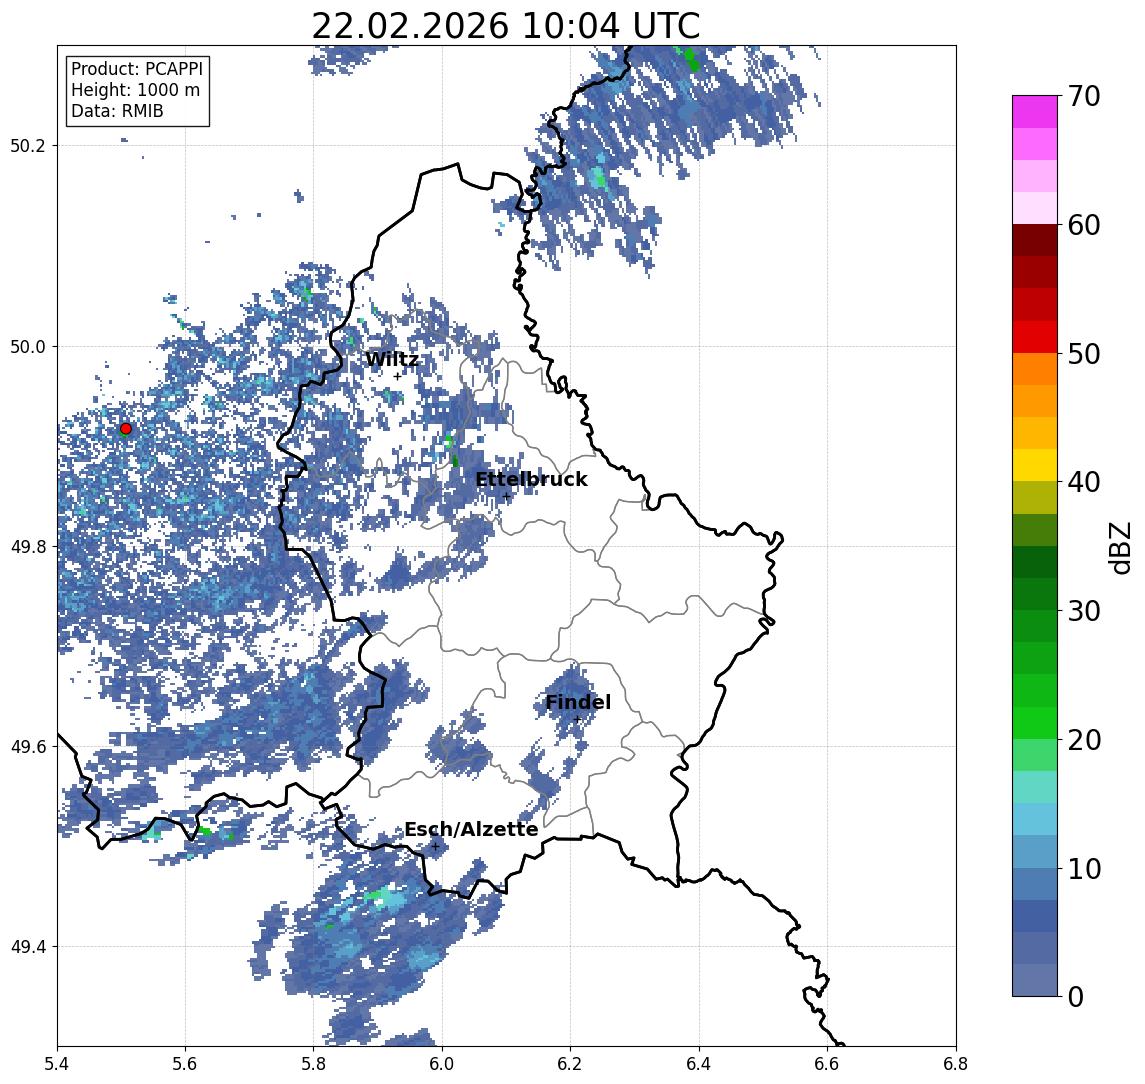Viewport: 1145px width, 1084px height.
Task: Click the title '22.02.2026 10:04 UTC'
Action: click(506, 26)
